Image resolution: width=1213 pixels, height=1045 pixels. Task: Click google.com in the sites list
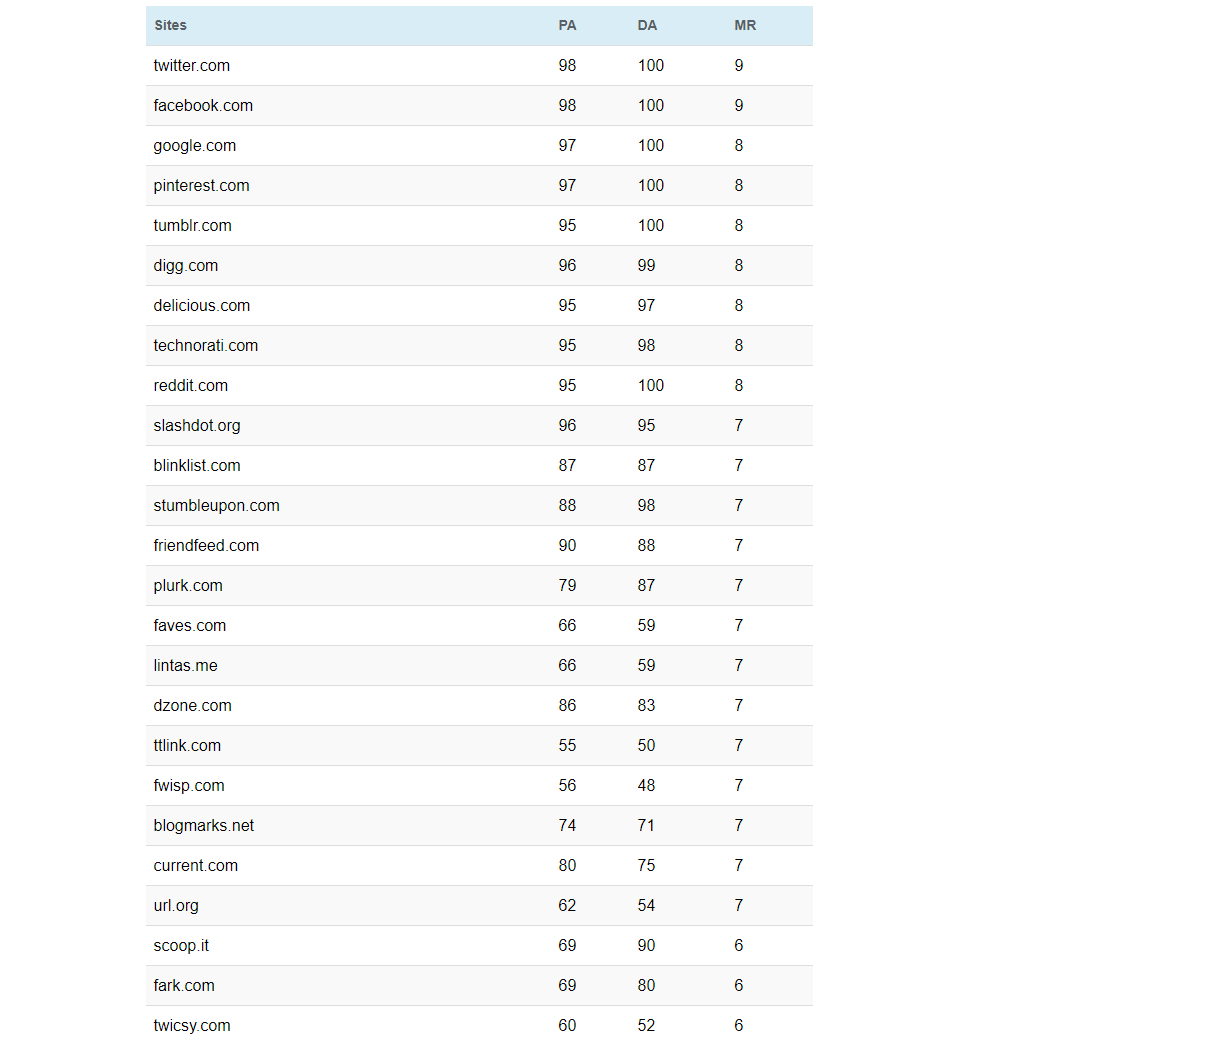[194, 145]
